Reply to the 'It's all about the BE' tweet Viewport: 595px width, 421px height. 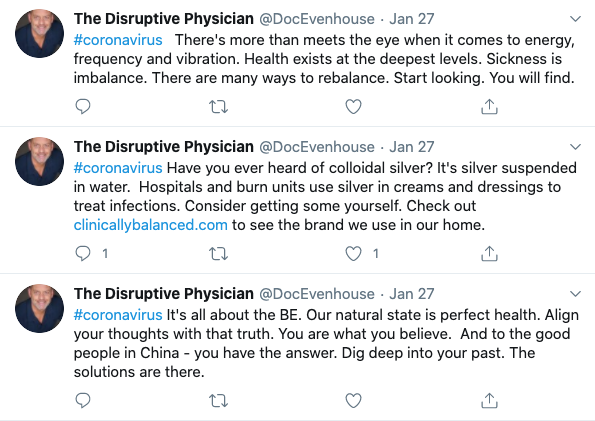pyautogui.click(x=83, y=400)
